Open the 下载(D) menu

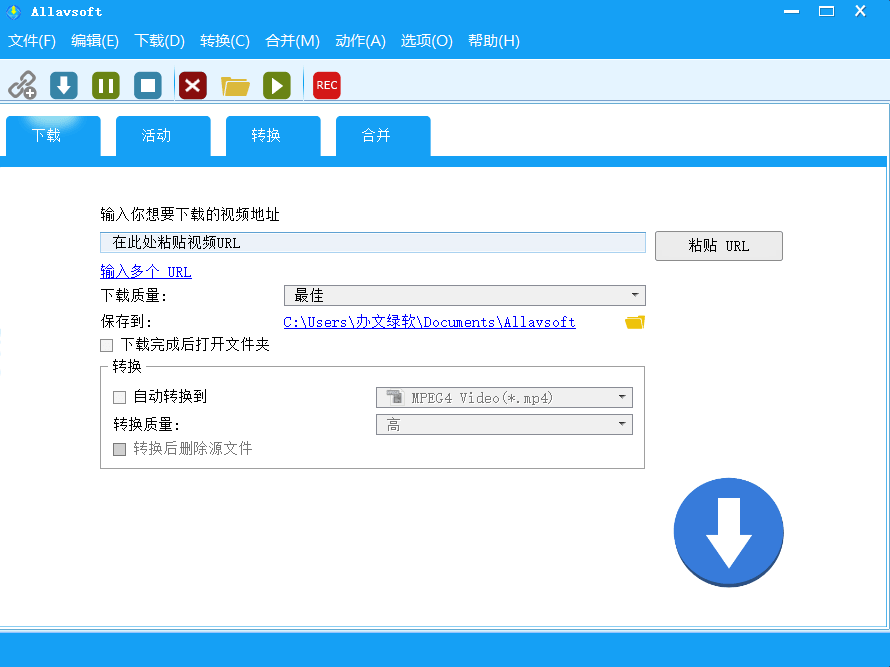159,41
